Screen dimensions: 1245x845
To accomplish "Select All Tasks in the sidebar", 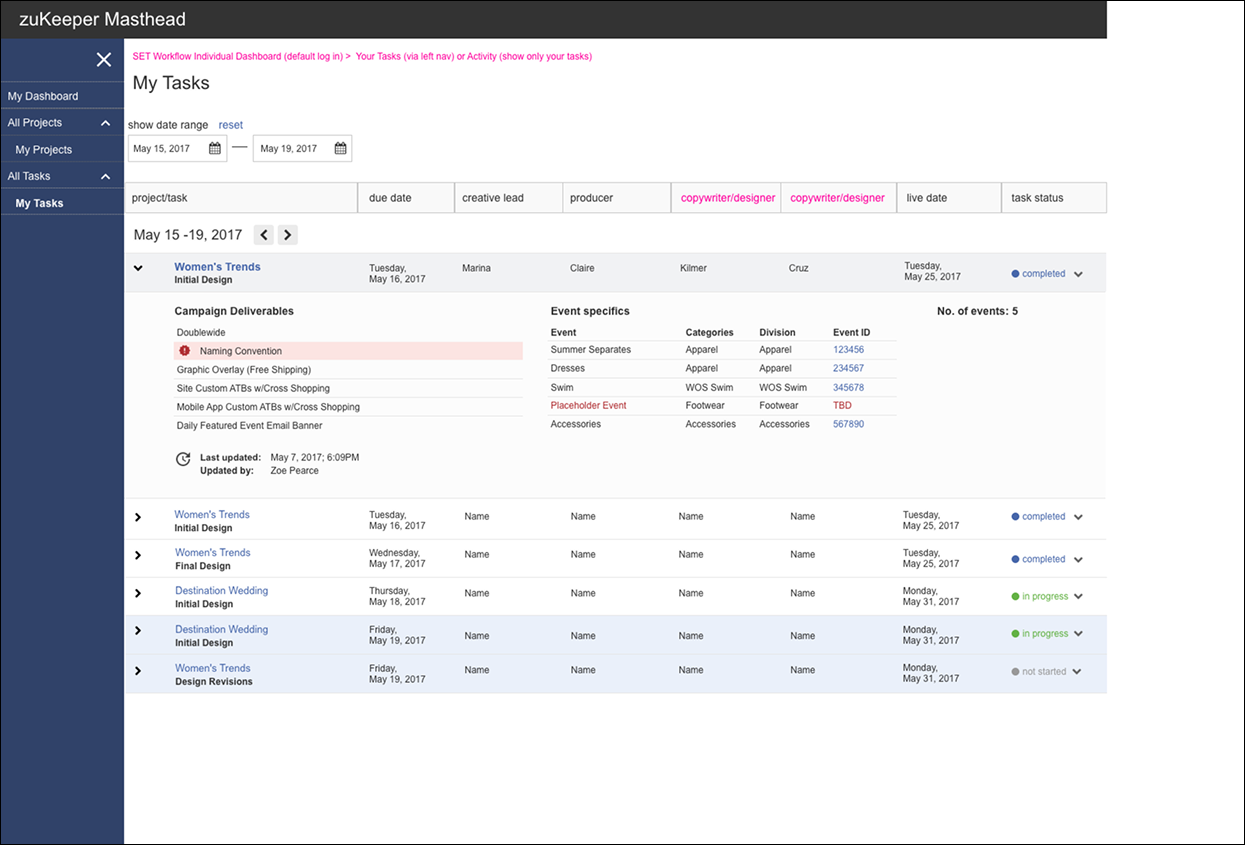I will (x=29, y=176).
